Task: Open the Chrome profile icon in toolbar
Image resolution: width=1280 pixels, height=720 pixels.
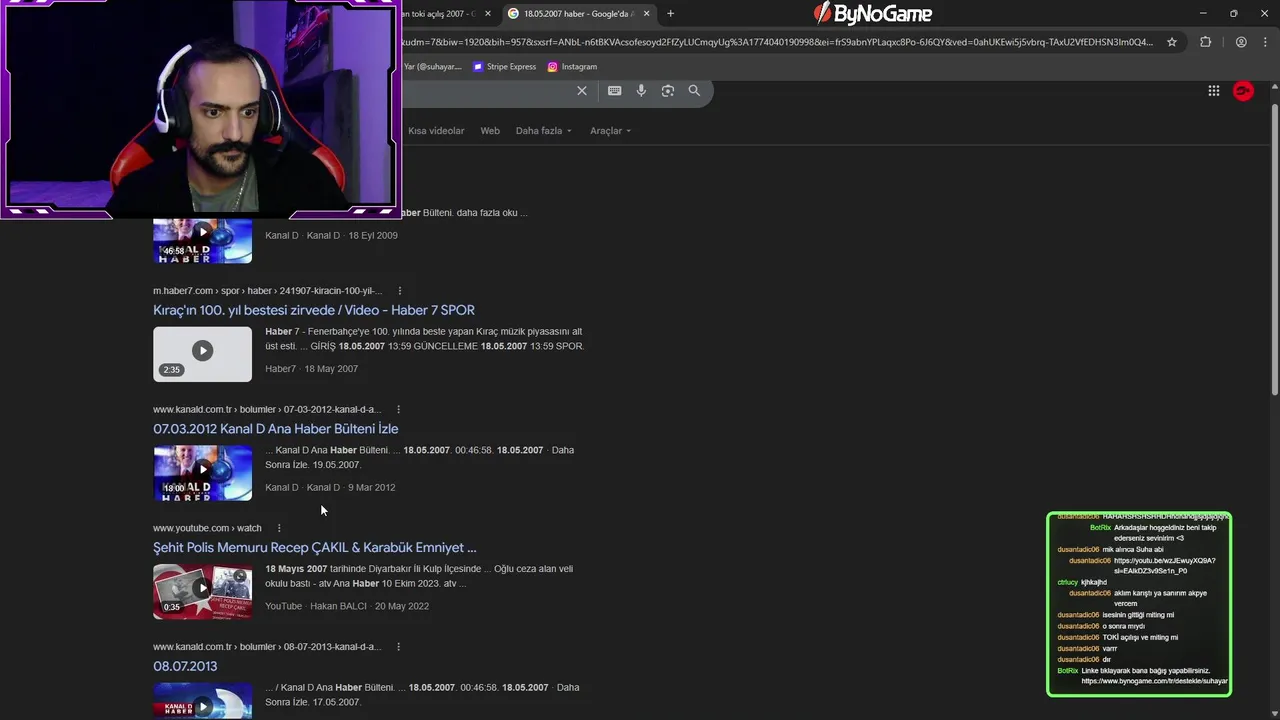Action: 1241,42
